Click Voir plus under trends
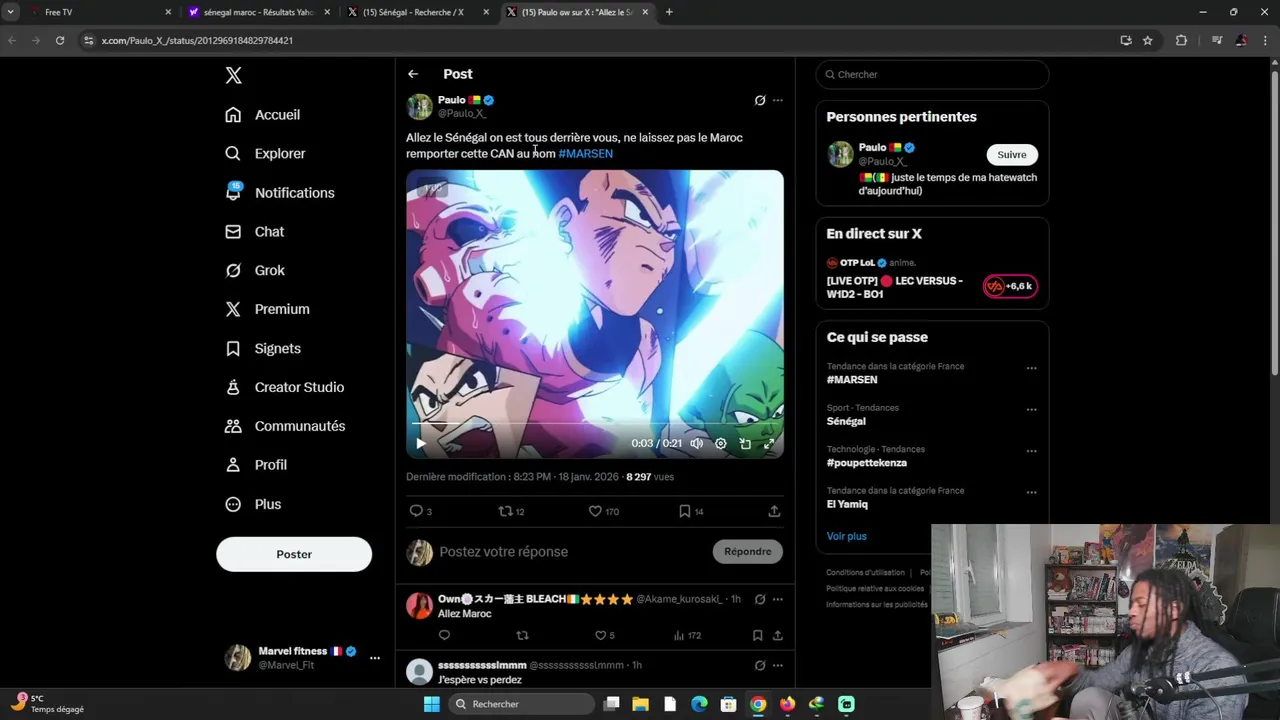 point(847,536)
